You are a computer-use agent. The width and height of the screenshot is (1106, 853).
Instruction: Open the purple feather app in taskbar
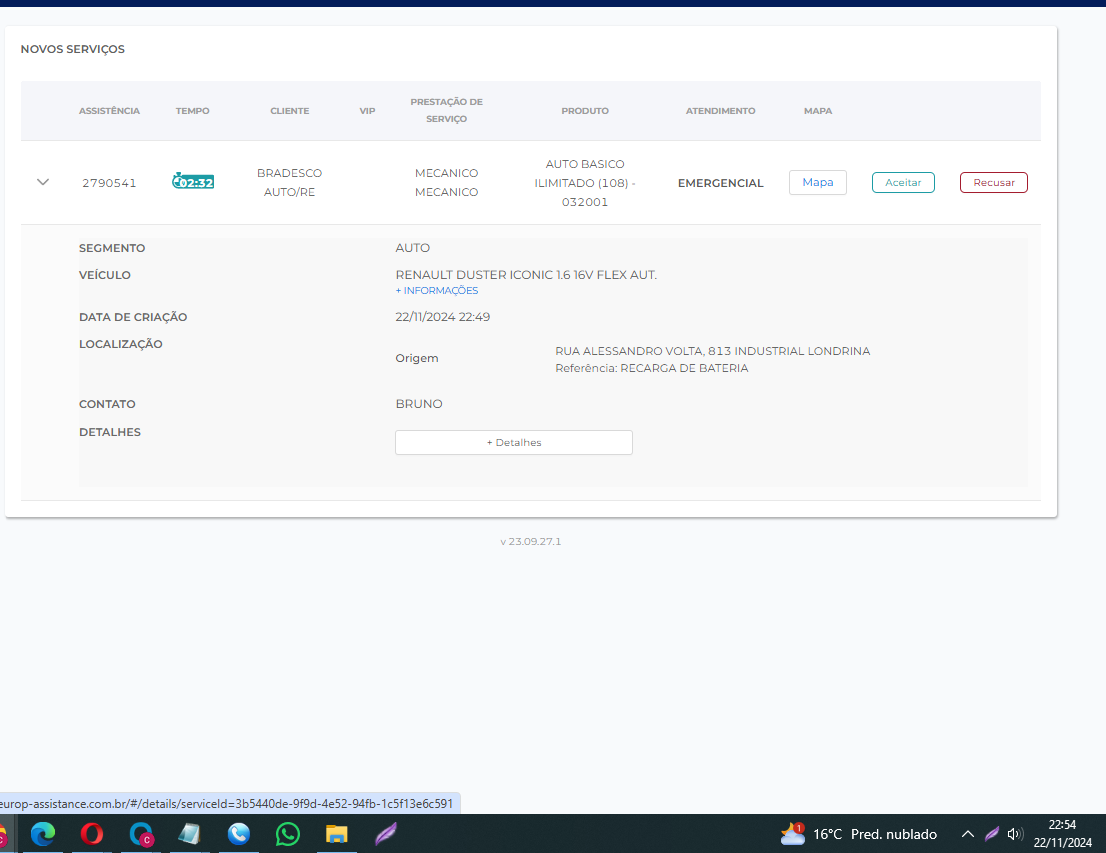point(385,834)
